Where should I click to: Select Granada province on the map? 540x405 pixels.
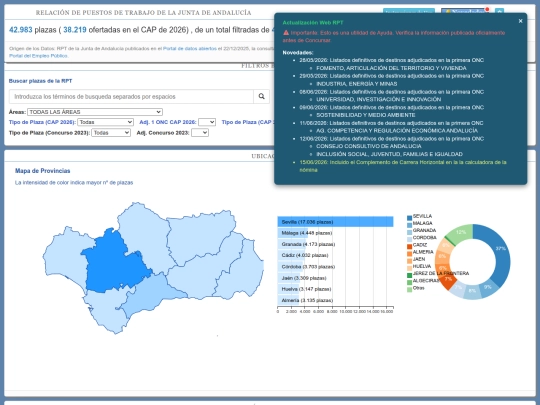(203, 272)
